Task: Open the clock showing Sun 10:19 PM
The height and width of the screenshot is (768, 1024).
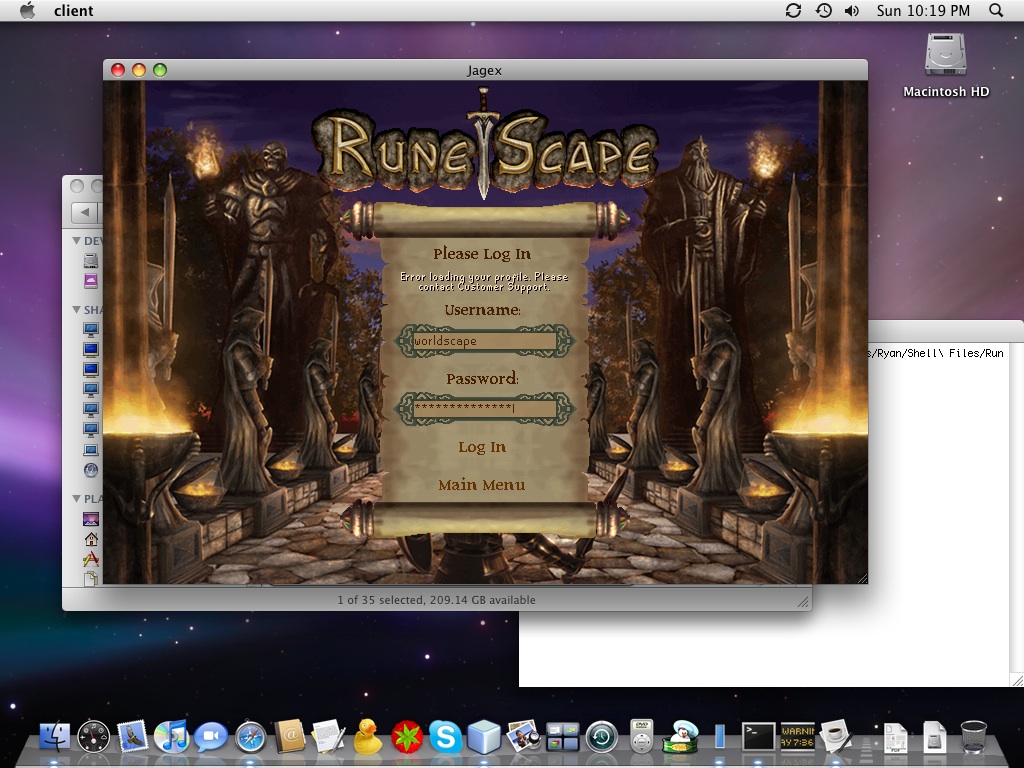Action: 923,10
